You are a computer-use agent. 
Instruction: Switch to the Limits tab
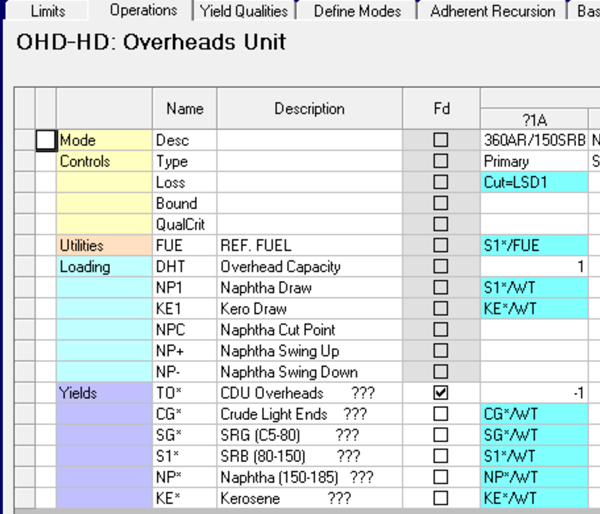pos(48,11)
